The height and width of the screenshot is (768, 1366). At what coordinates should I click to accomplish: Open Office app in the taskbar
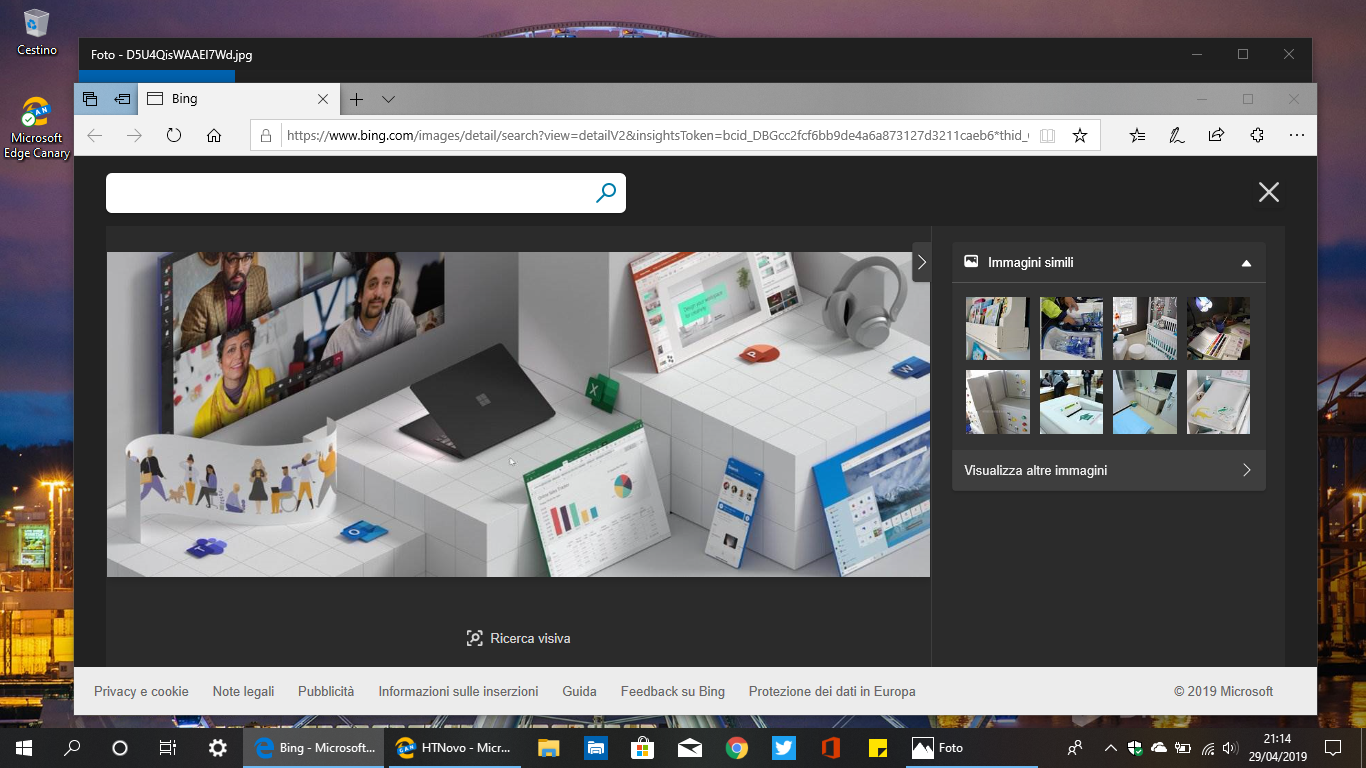point(830,747)
